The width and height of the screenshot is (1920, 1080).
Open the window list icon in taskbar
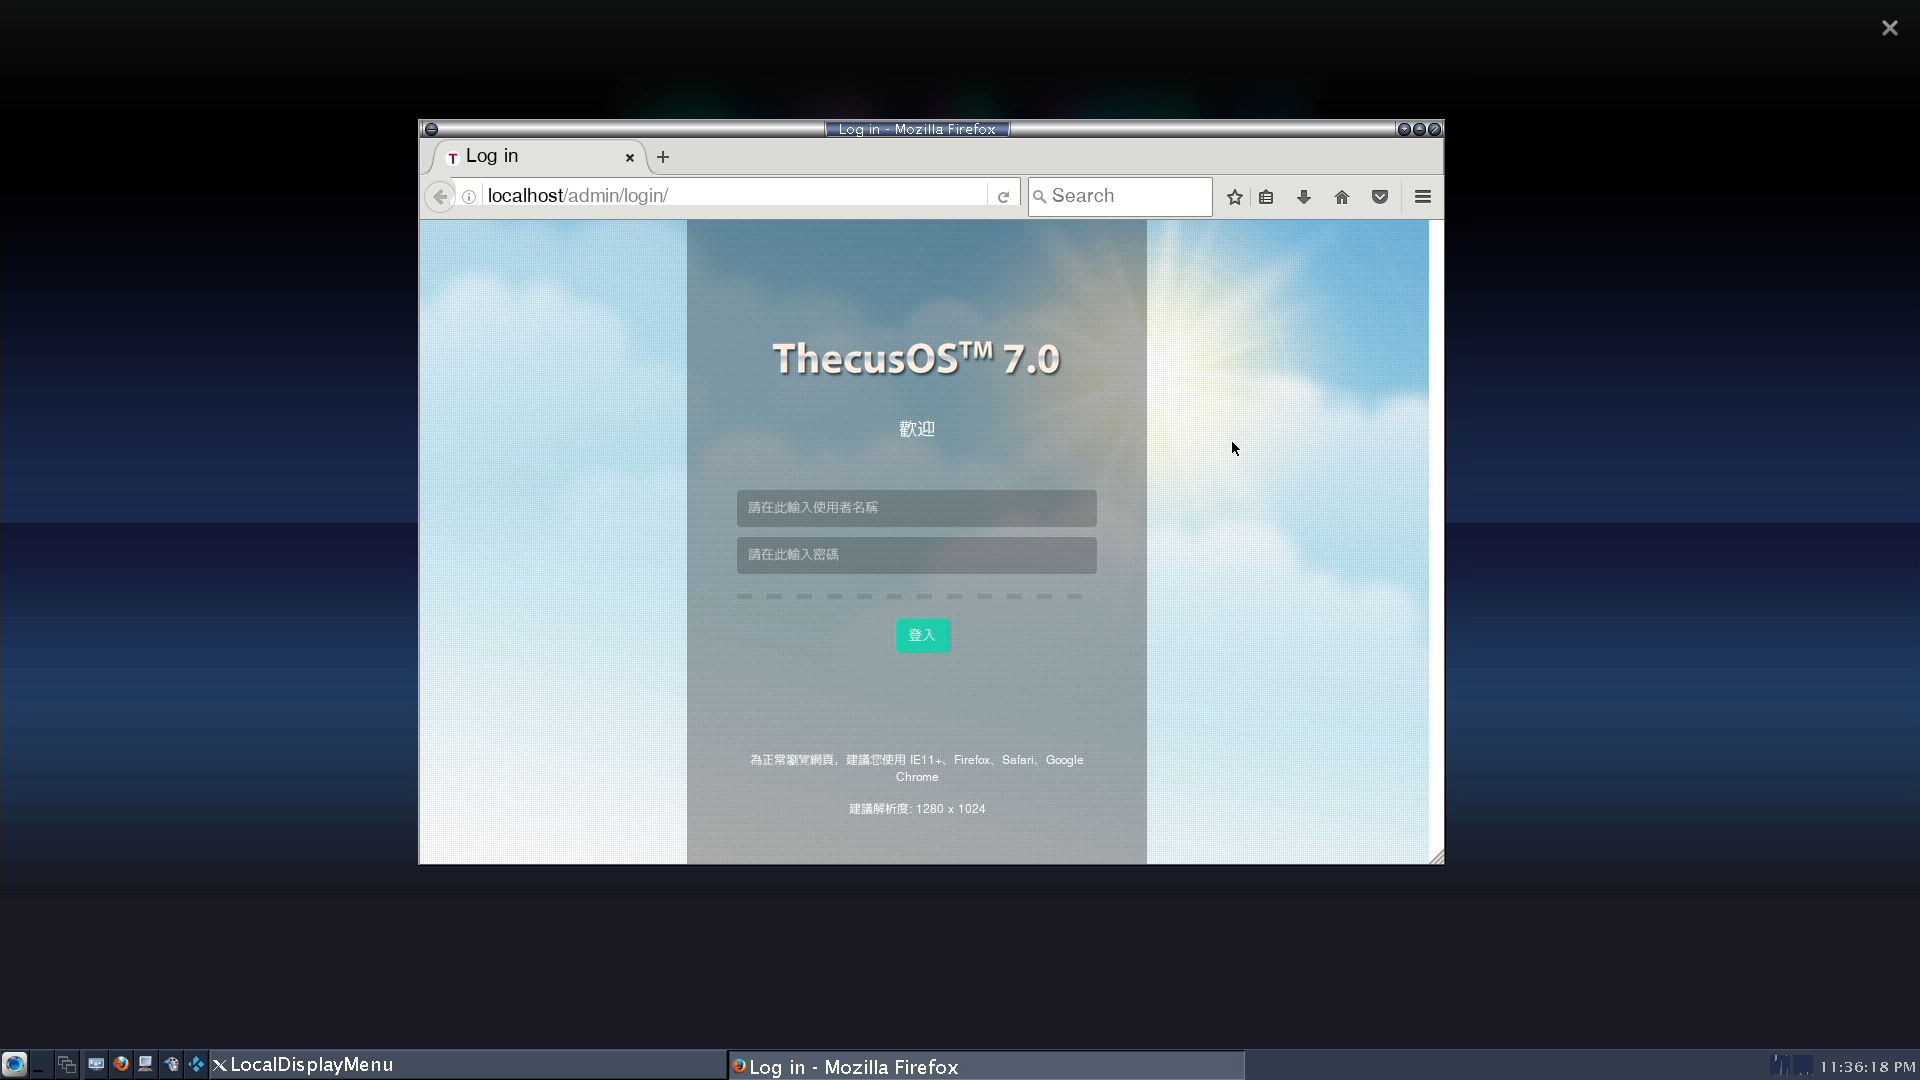click(67, 1065)
